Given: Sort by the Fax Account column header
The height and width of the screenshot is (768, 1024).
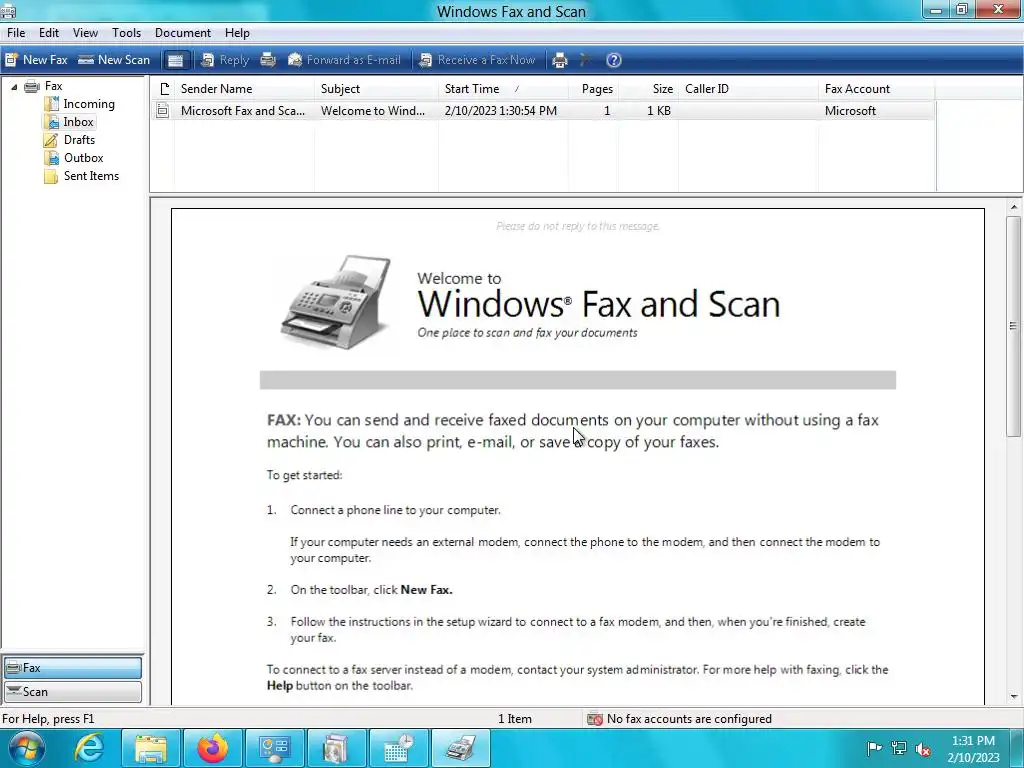Looking at the screenshot, I should click(x=876, y=89).
